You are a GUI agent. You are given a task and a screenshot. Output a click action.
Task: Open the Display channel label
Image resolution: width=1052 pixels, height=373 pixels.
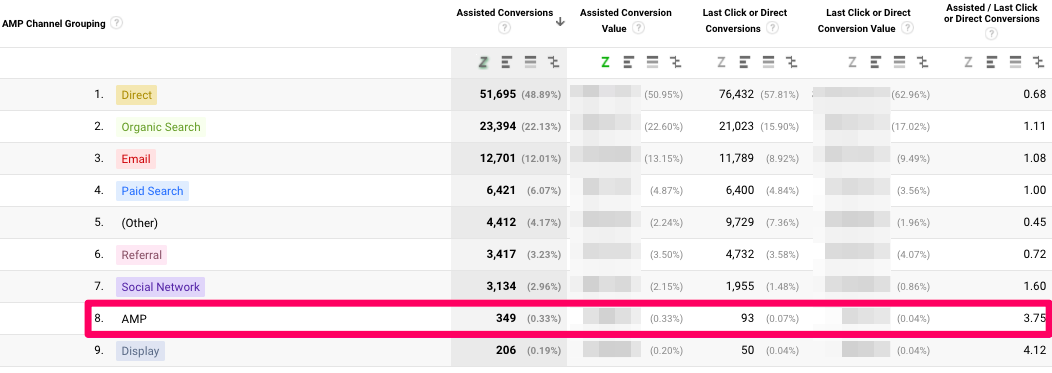pos(140,351)
